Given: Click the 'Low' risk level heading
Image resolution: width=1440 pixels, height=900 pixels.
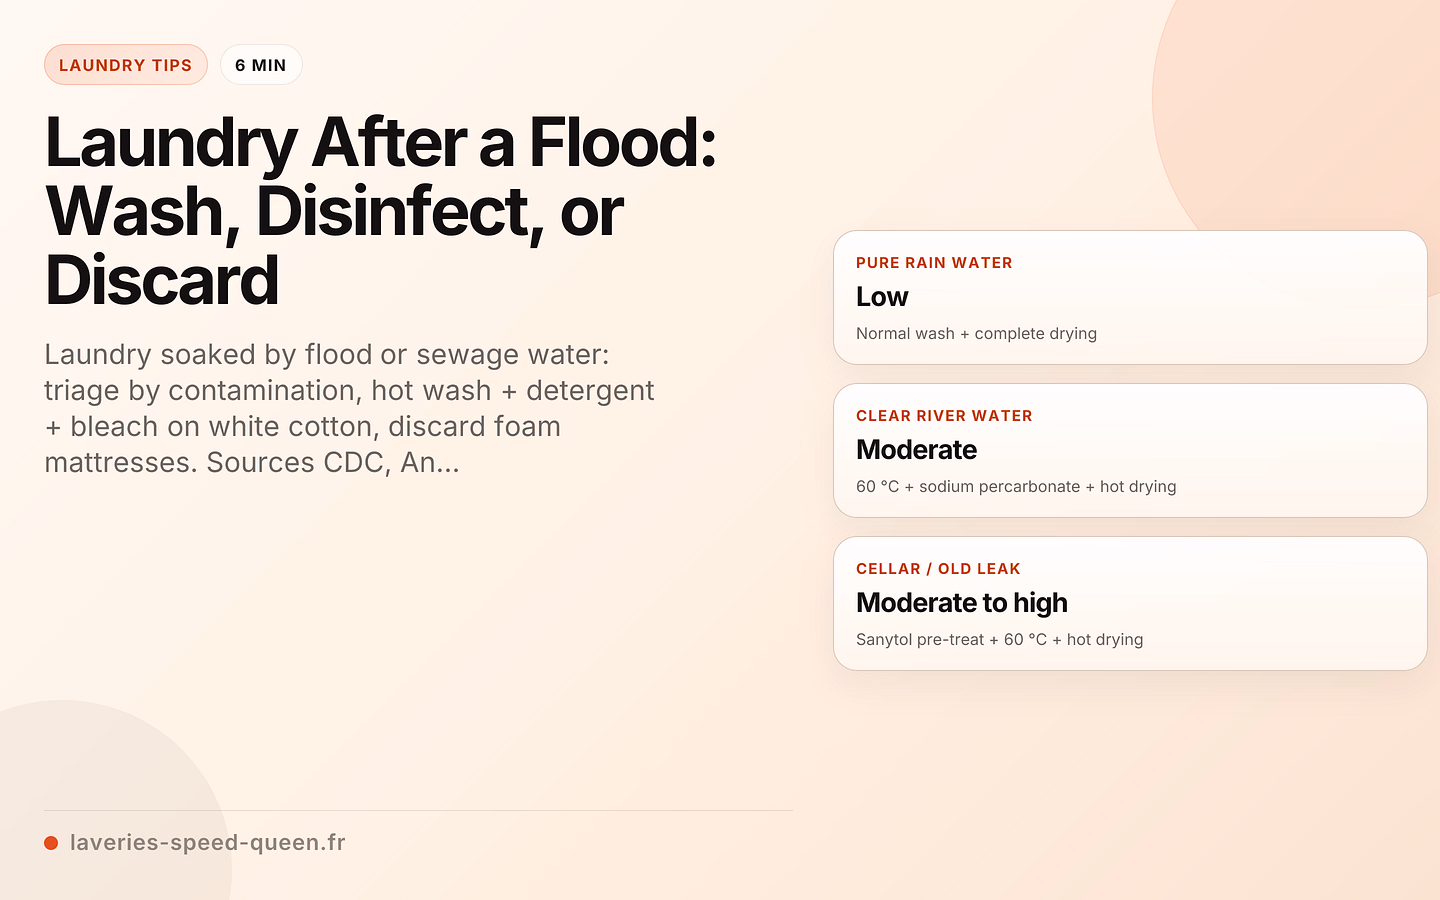Looking at the screenshot, I should [882, 297].
